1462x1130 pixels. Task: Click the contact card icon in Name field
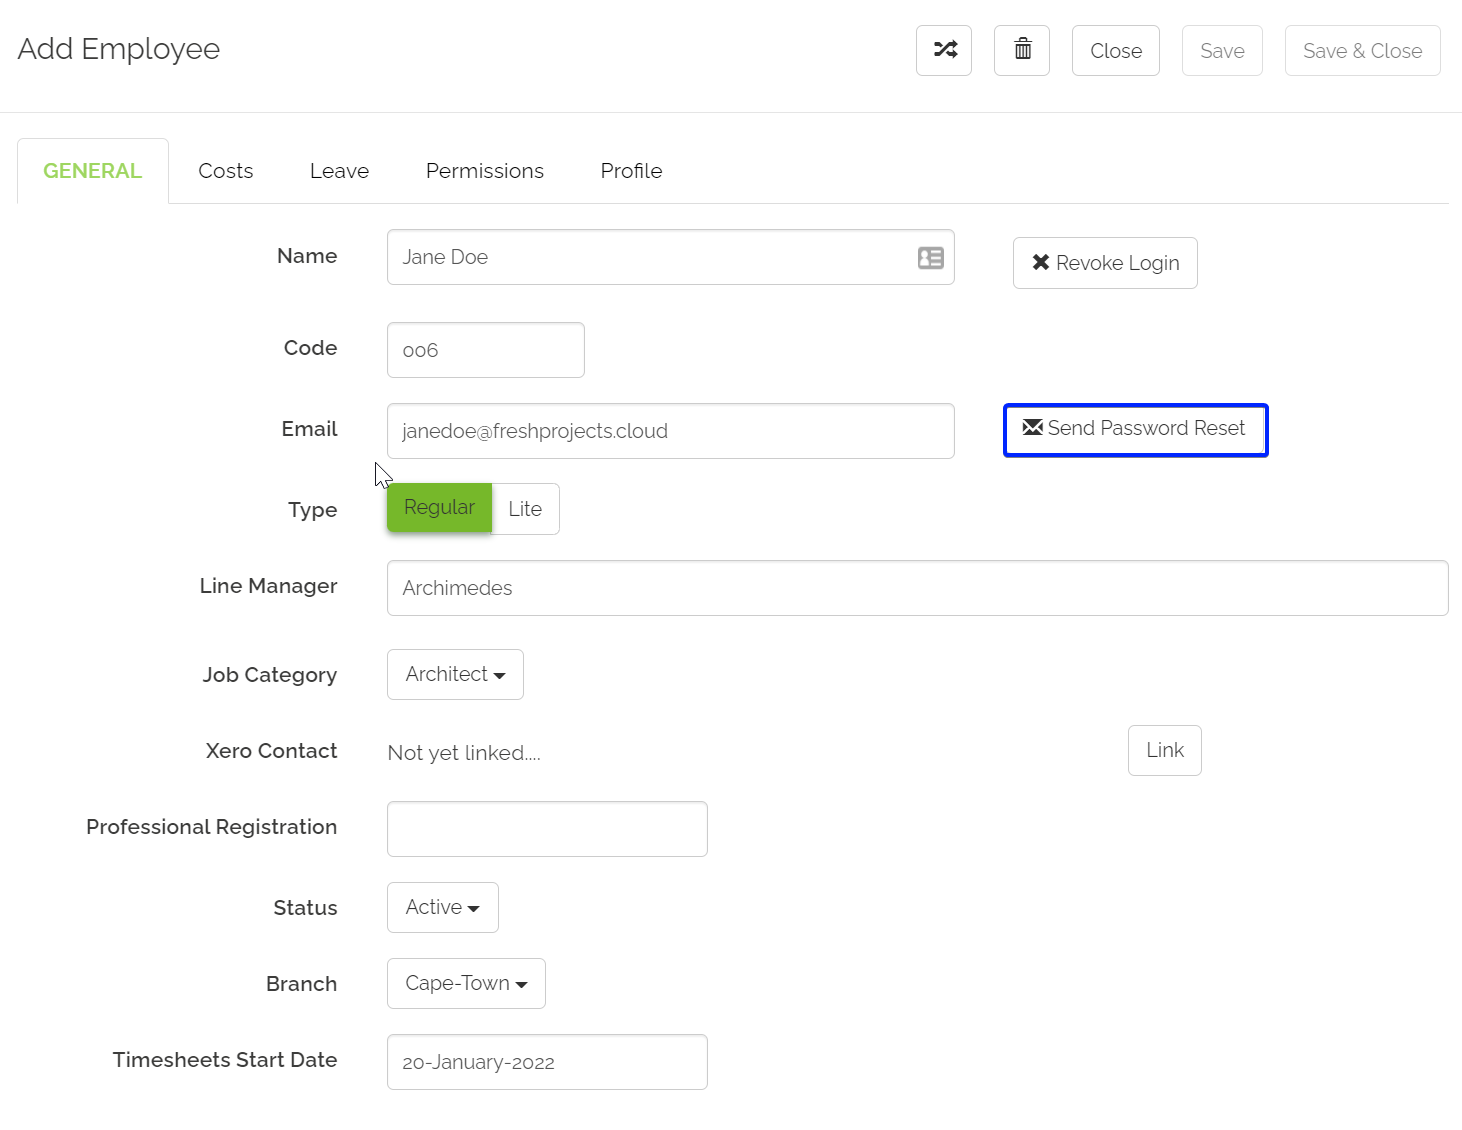tap(931, 258)
